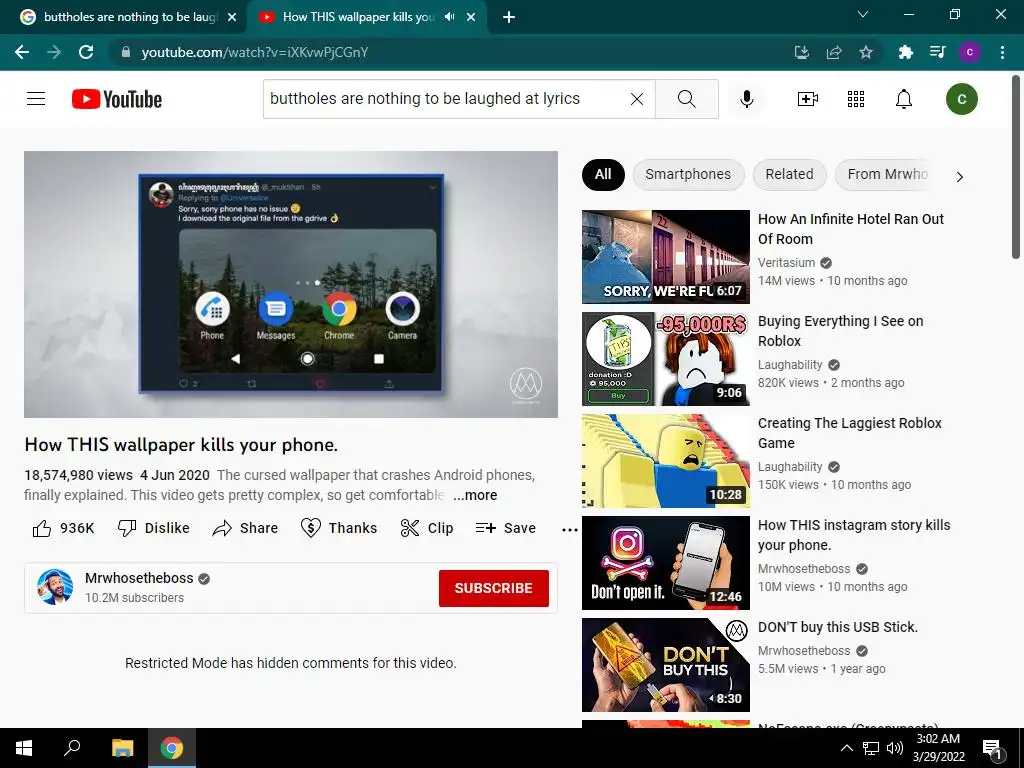
Task: Like the video with thumbs up
Action: coord(63,528)
